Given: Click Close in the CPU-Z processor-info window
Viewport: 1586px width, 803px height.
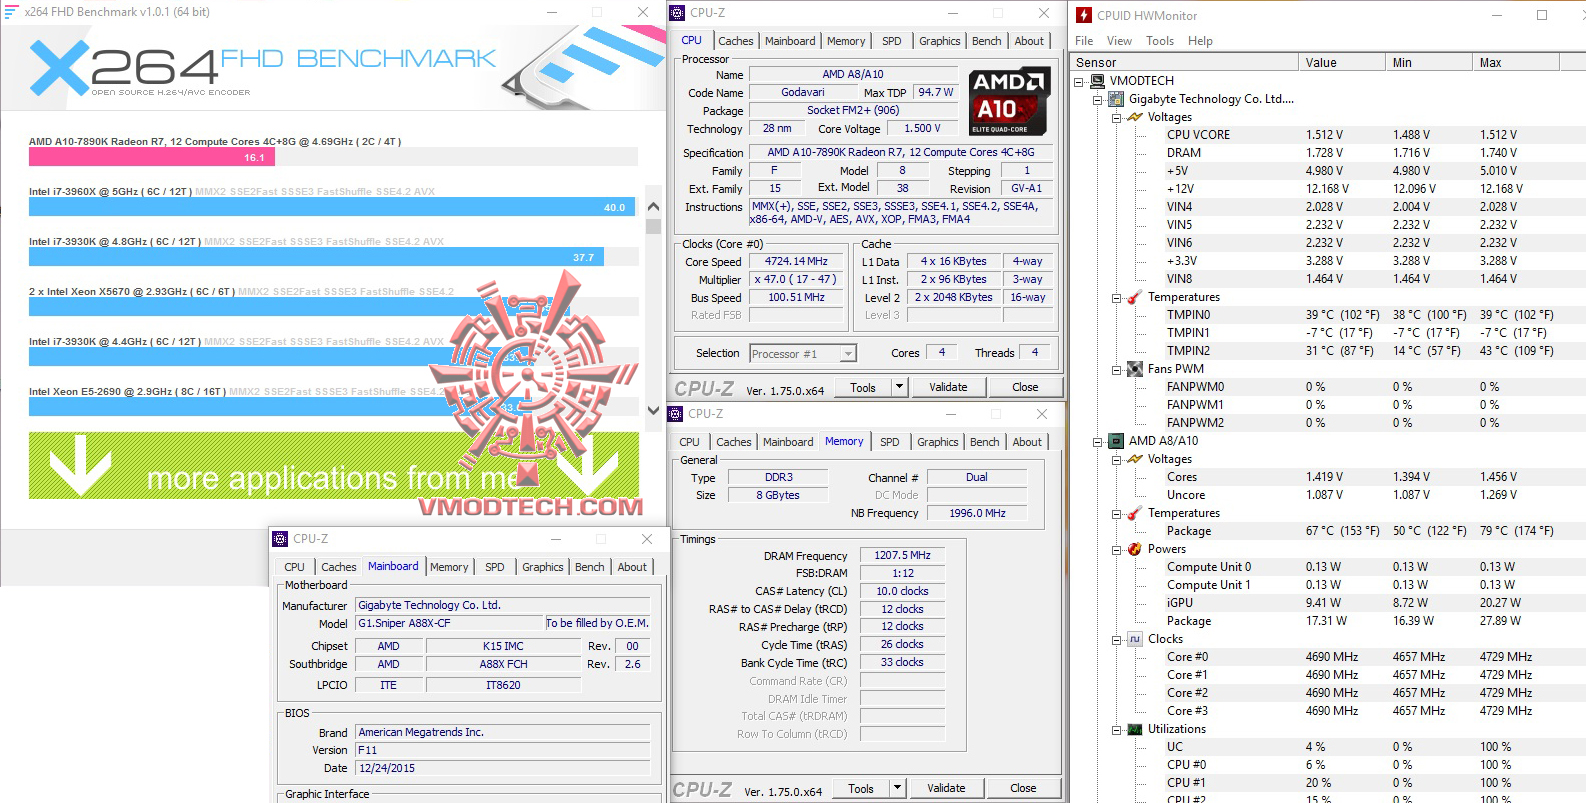Looking at the screenshot, I should [x=1025, y=387].
